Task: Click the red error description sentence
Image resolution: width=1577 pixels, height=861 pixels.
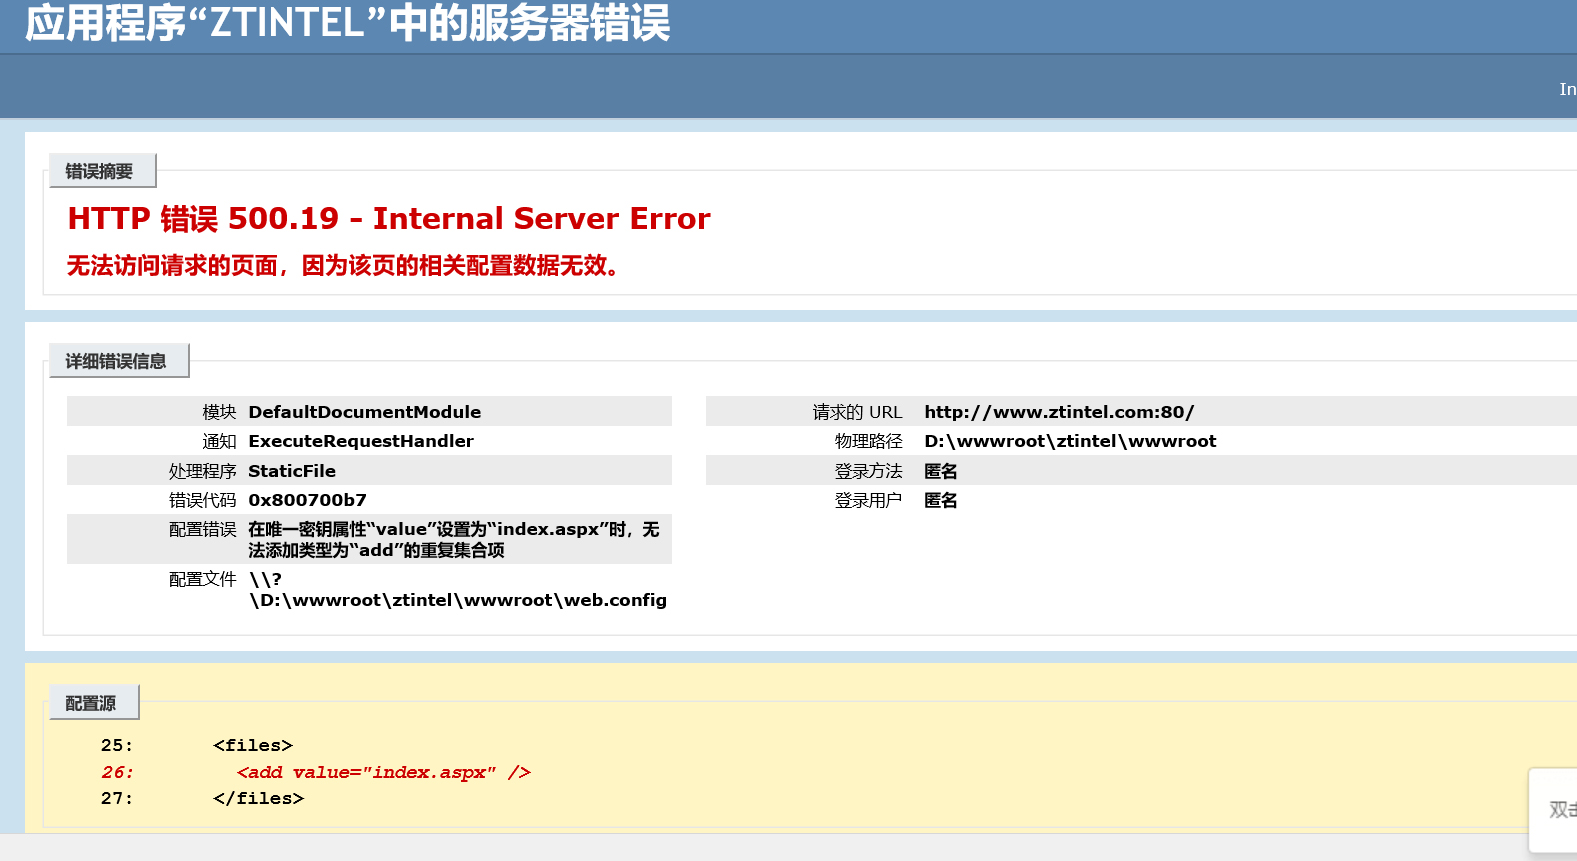Action: point(343,266)
